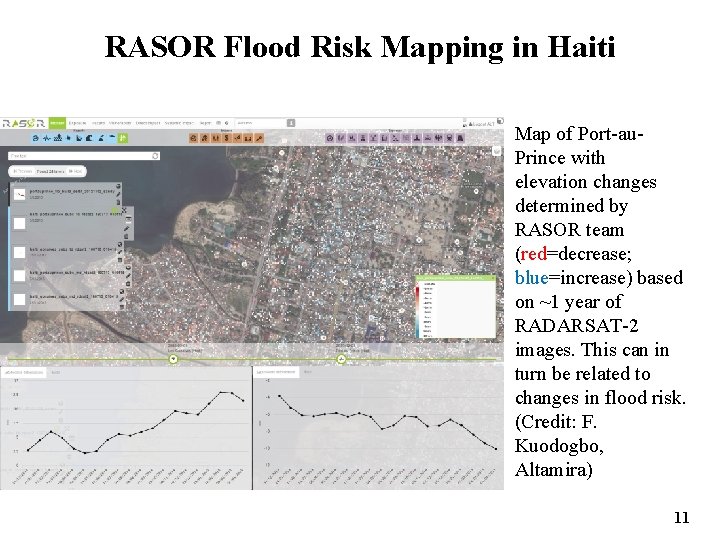Click the first data point in right chart

click(279, 396)
